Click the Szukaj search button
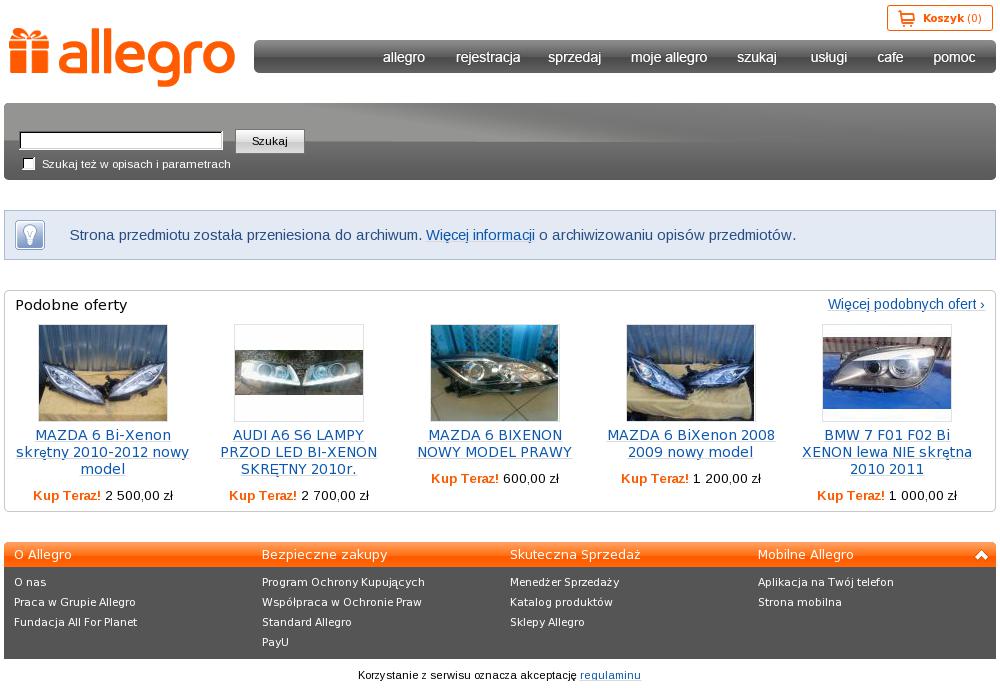 tap(270, 141)
